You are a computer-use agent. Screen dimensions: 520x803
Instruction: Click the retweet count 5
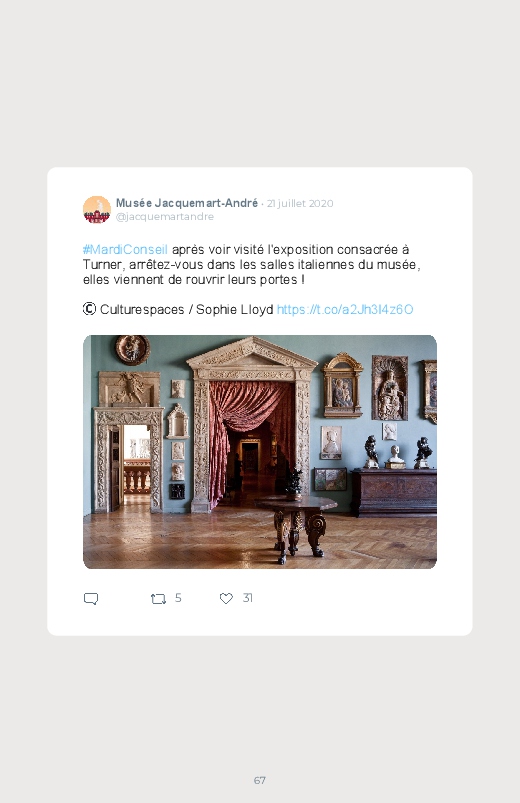178,598
